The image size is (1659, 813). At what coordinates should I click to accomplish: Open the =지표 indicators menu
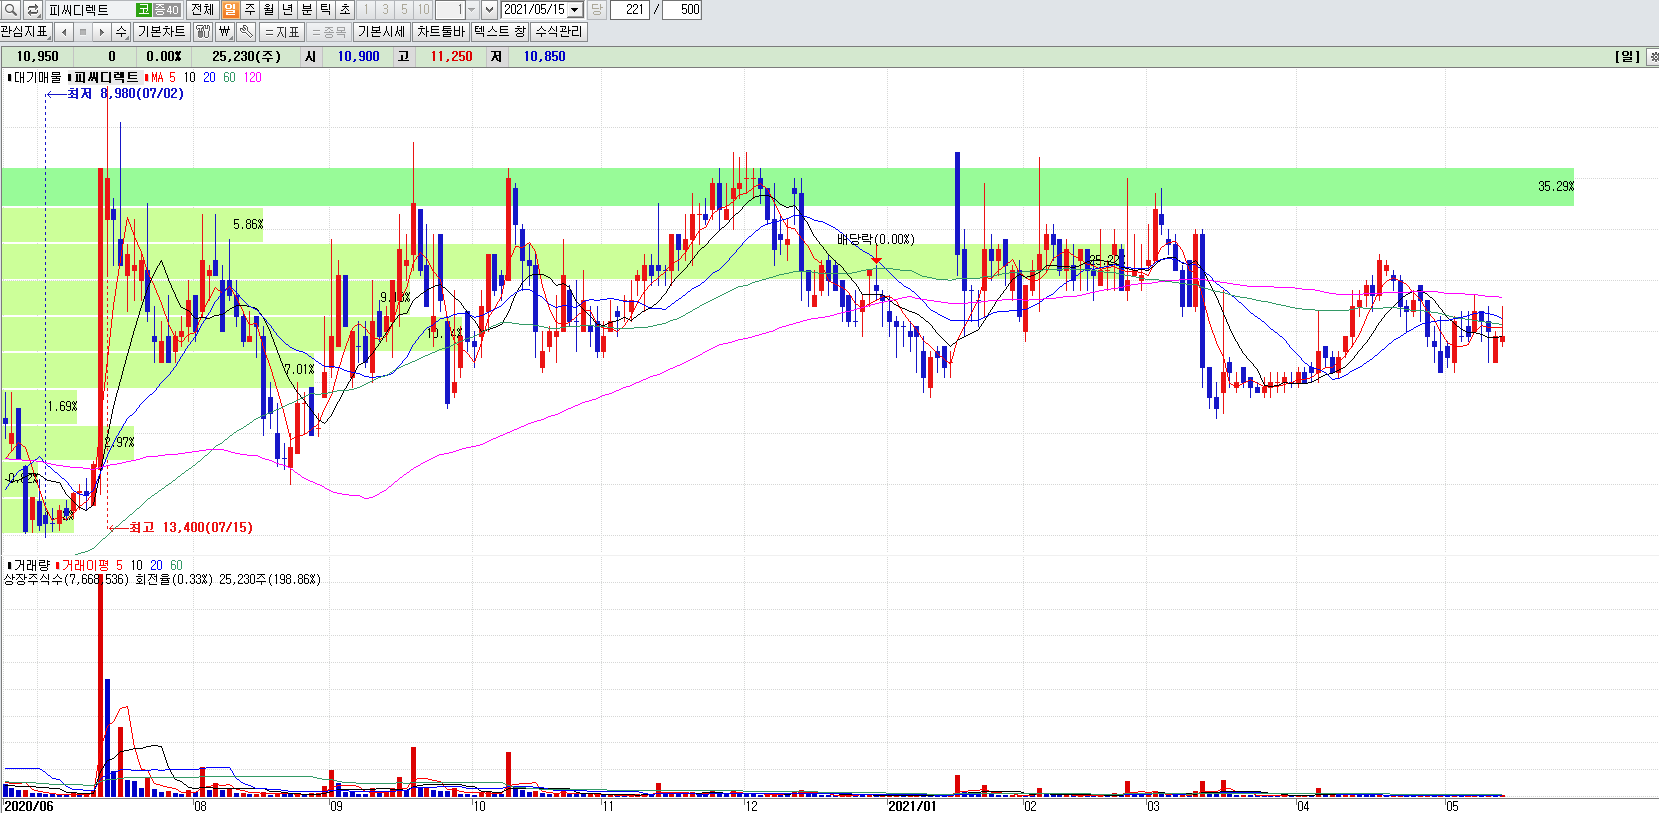pos(282,32)
